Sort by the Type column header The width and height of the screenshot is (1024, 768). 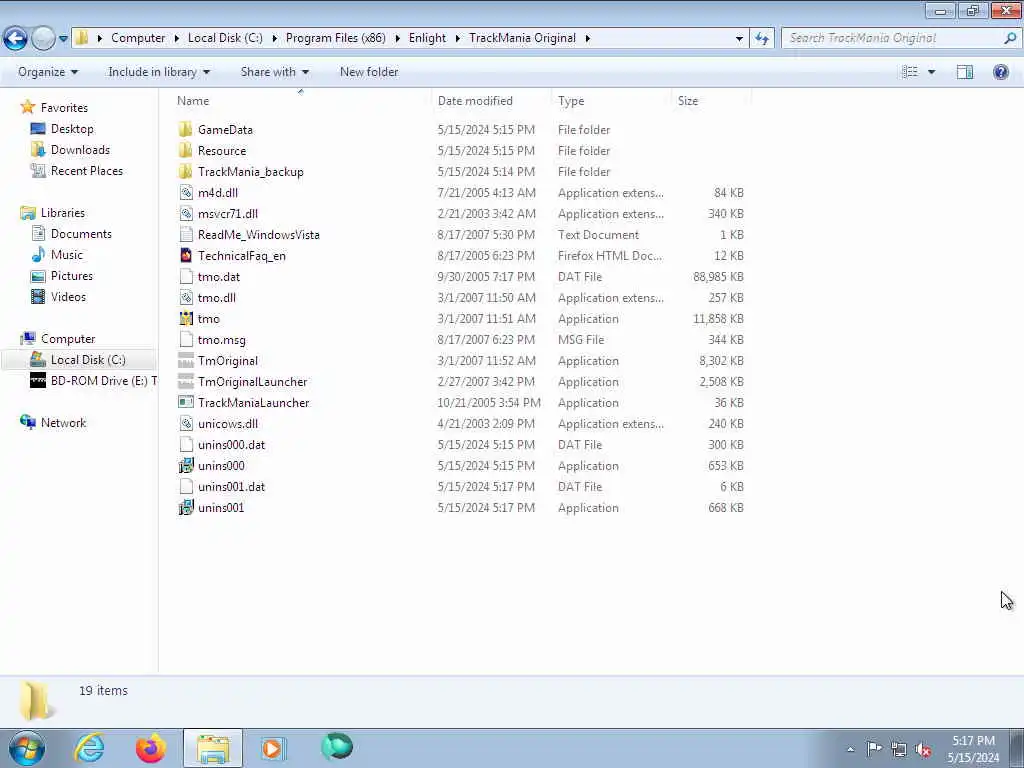[x=571, y=101]
